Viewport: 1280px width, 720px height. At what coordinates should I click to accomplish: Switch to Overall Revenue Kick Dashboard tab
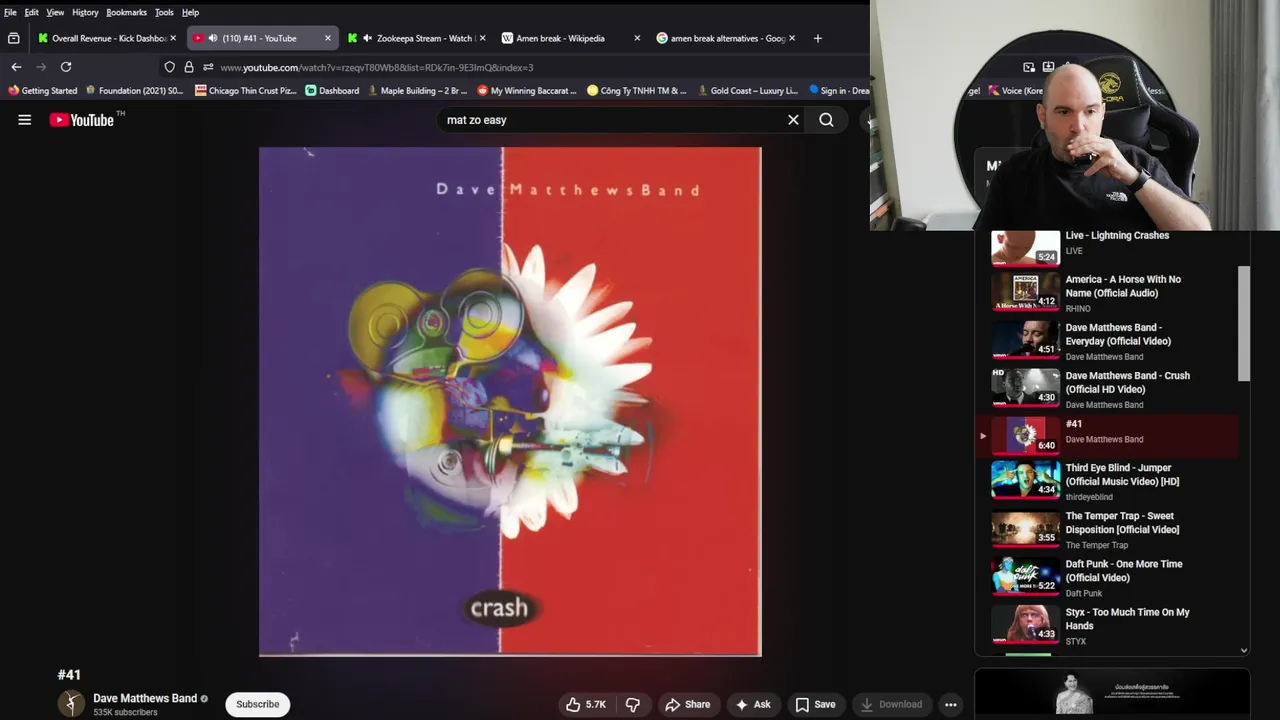[107, 38]
